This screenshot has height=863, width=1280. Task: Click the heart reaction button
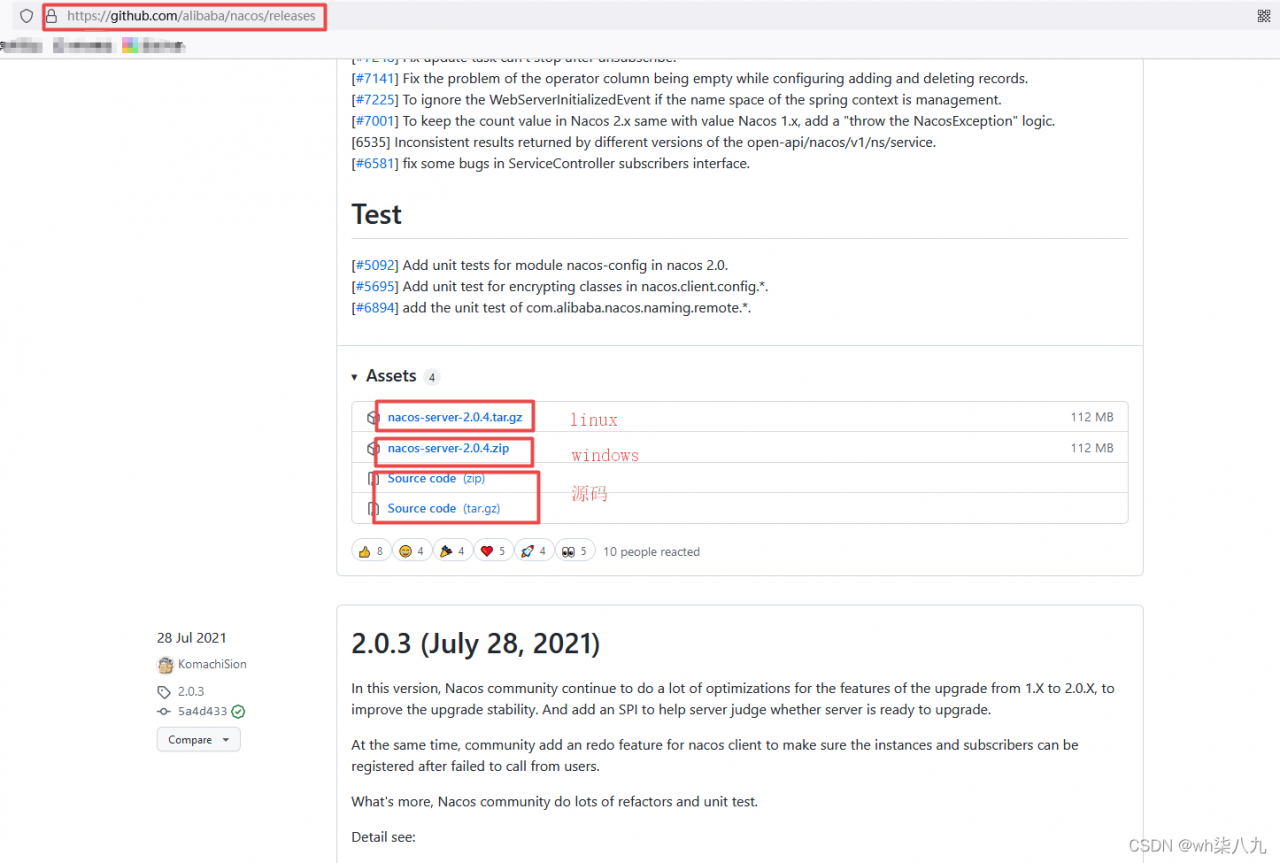pyautogui.click(x=493, y=551)
